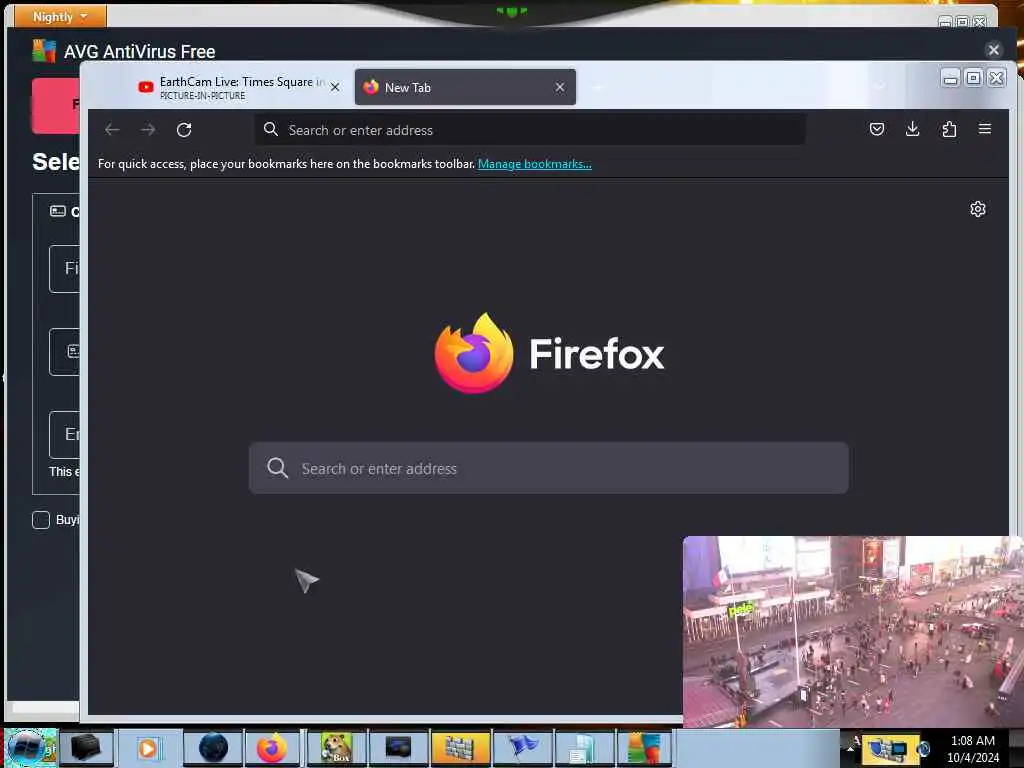Go forward using the forward arrow
1024x768 pixels.
click(x=148, y=130)
